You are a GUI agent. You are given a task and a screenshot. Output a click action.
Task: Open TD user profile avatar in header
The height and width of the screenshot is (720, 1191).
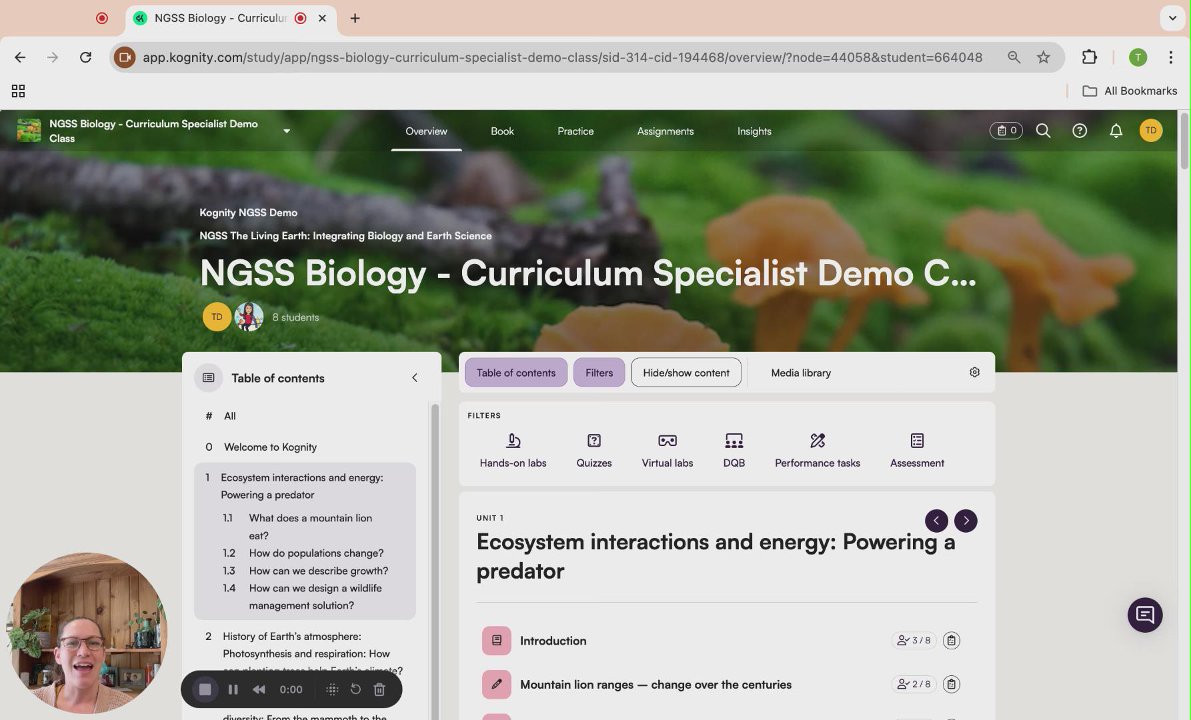[1151, 131]
